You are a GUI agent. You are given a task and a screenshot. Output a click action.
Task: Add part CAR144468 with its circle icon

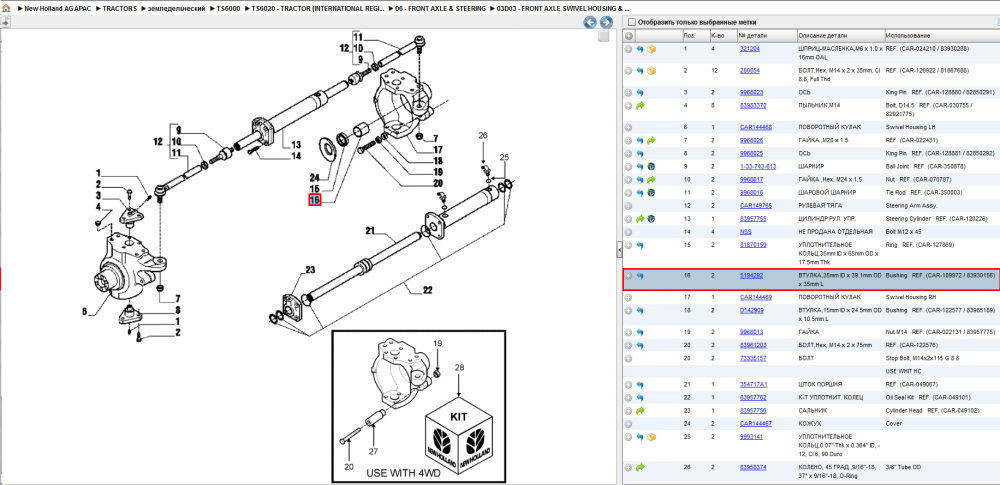coord(628,127)
